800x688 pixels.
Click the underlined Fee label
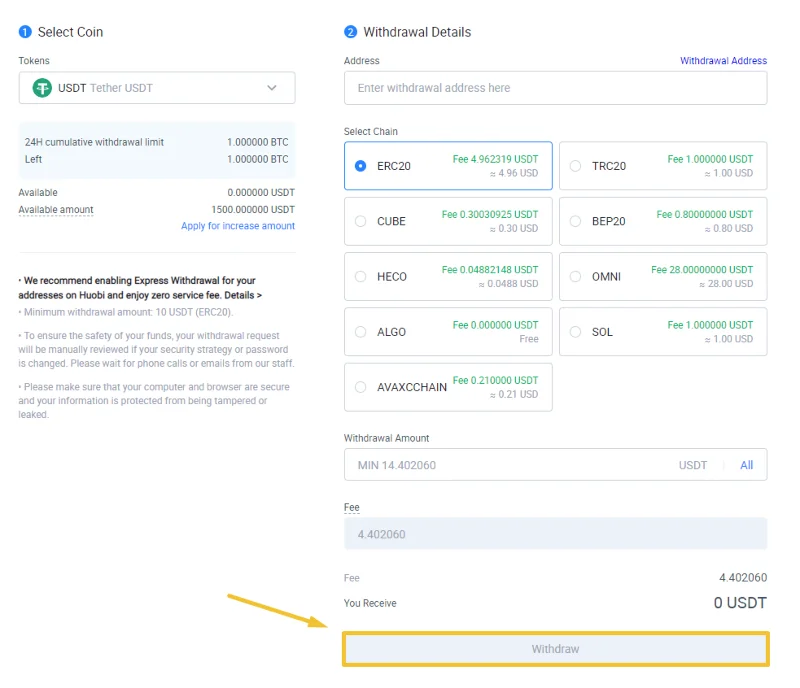[x=352, y=507]
